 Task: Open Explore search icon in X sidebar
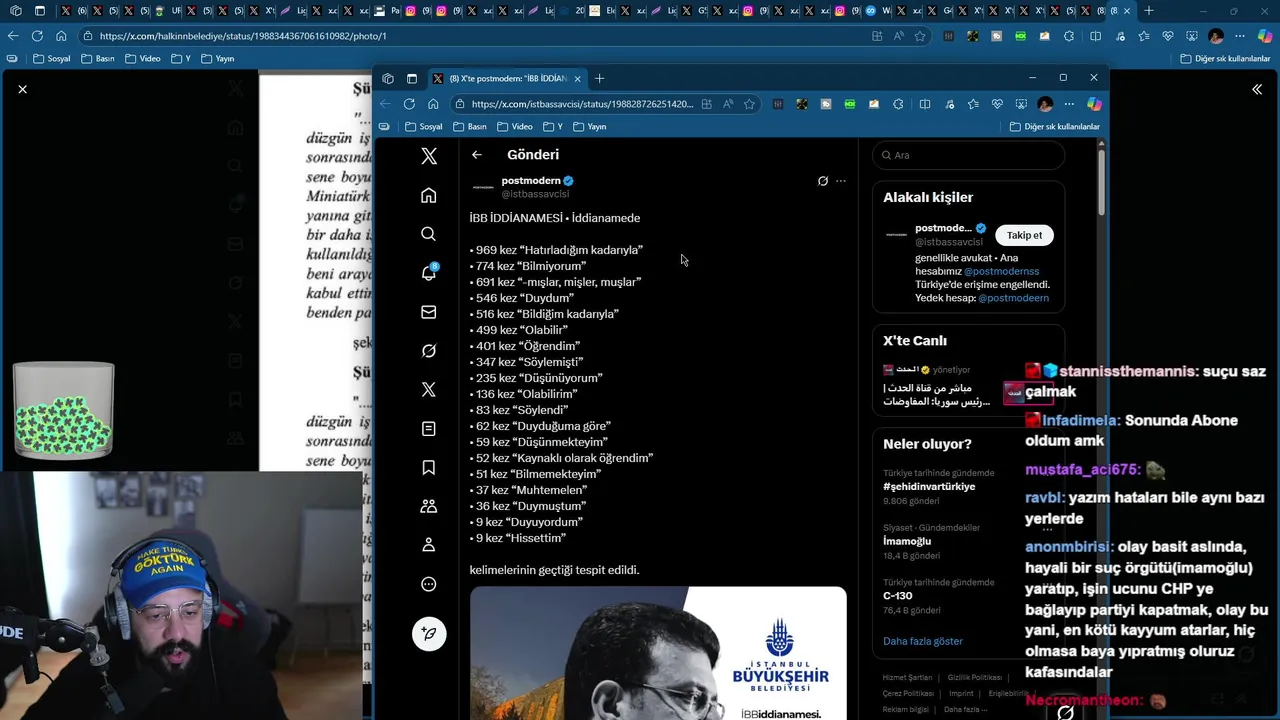coord(428,234)
